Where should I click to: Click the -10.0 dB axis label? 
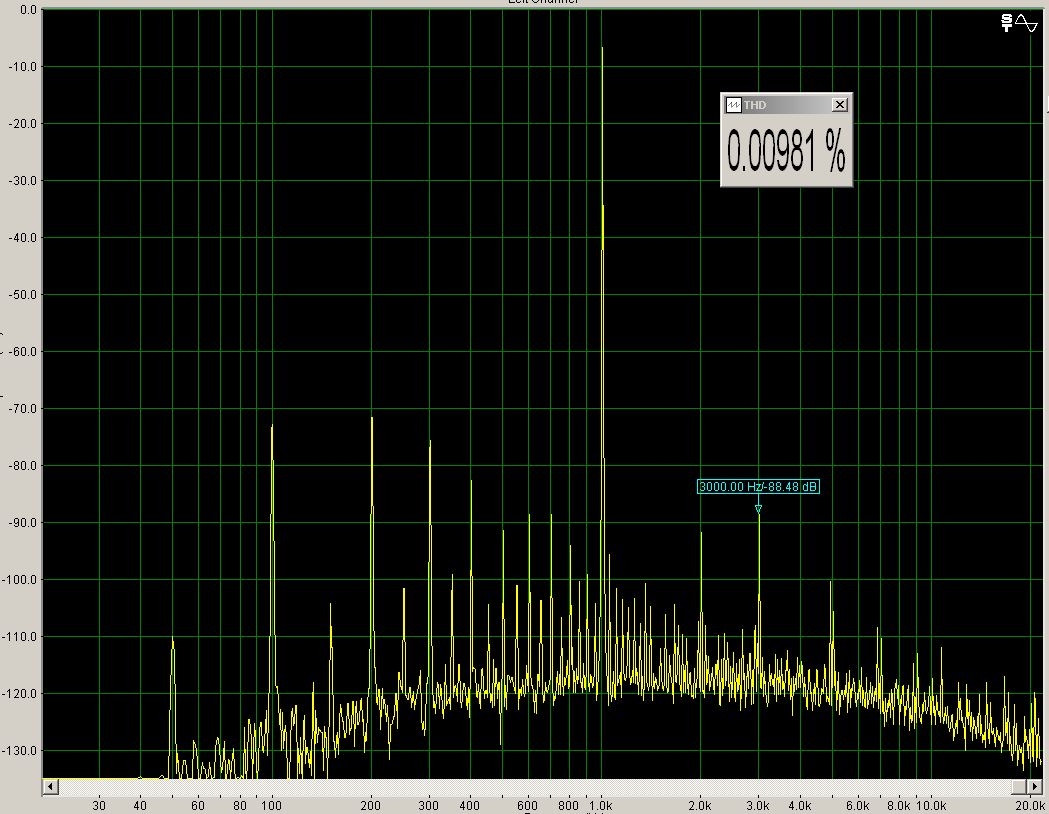coord(22,67)
